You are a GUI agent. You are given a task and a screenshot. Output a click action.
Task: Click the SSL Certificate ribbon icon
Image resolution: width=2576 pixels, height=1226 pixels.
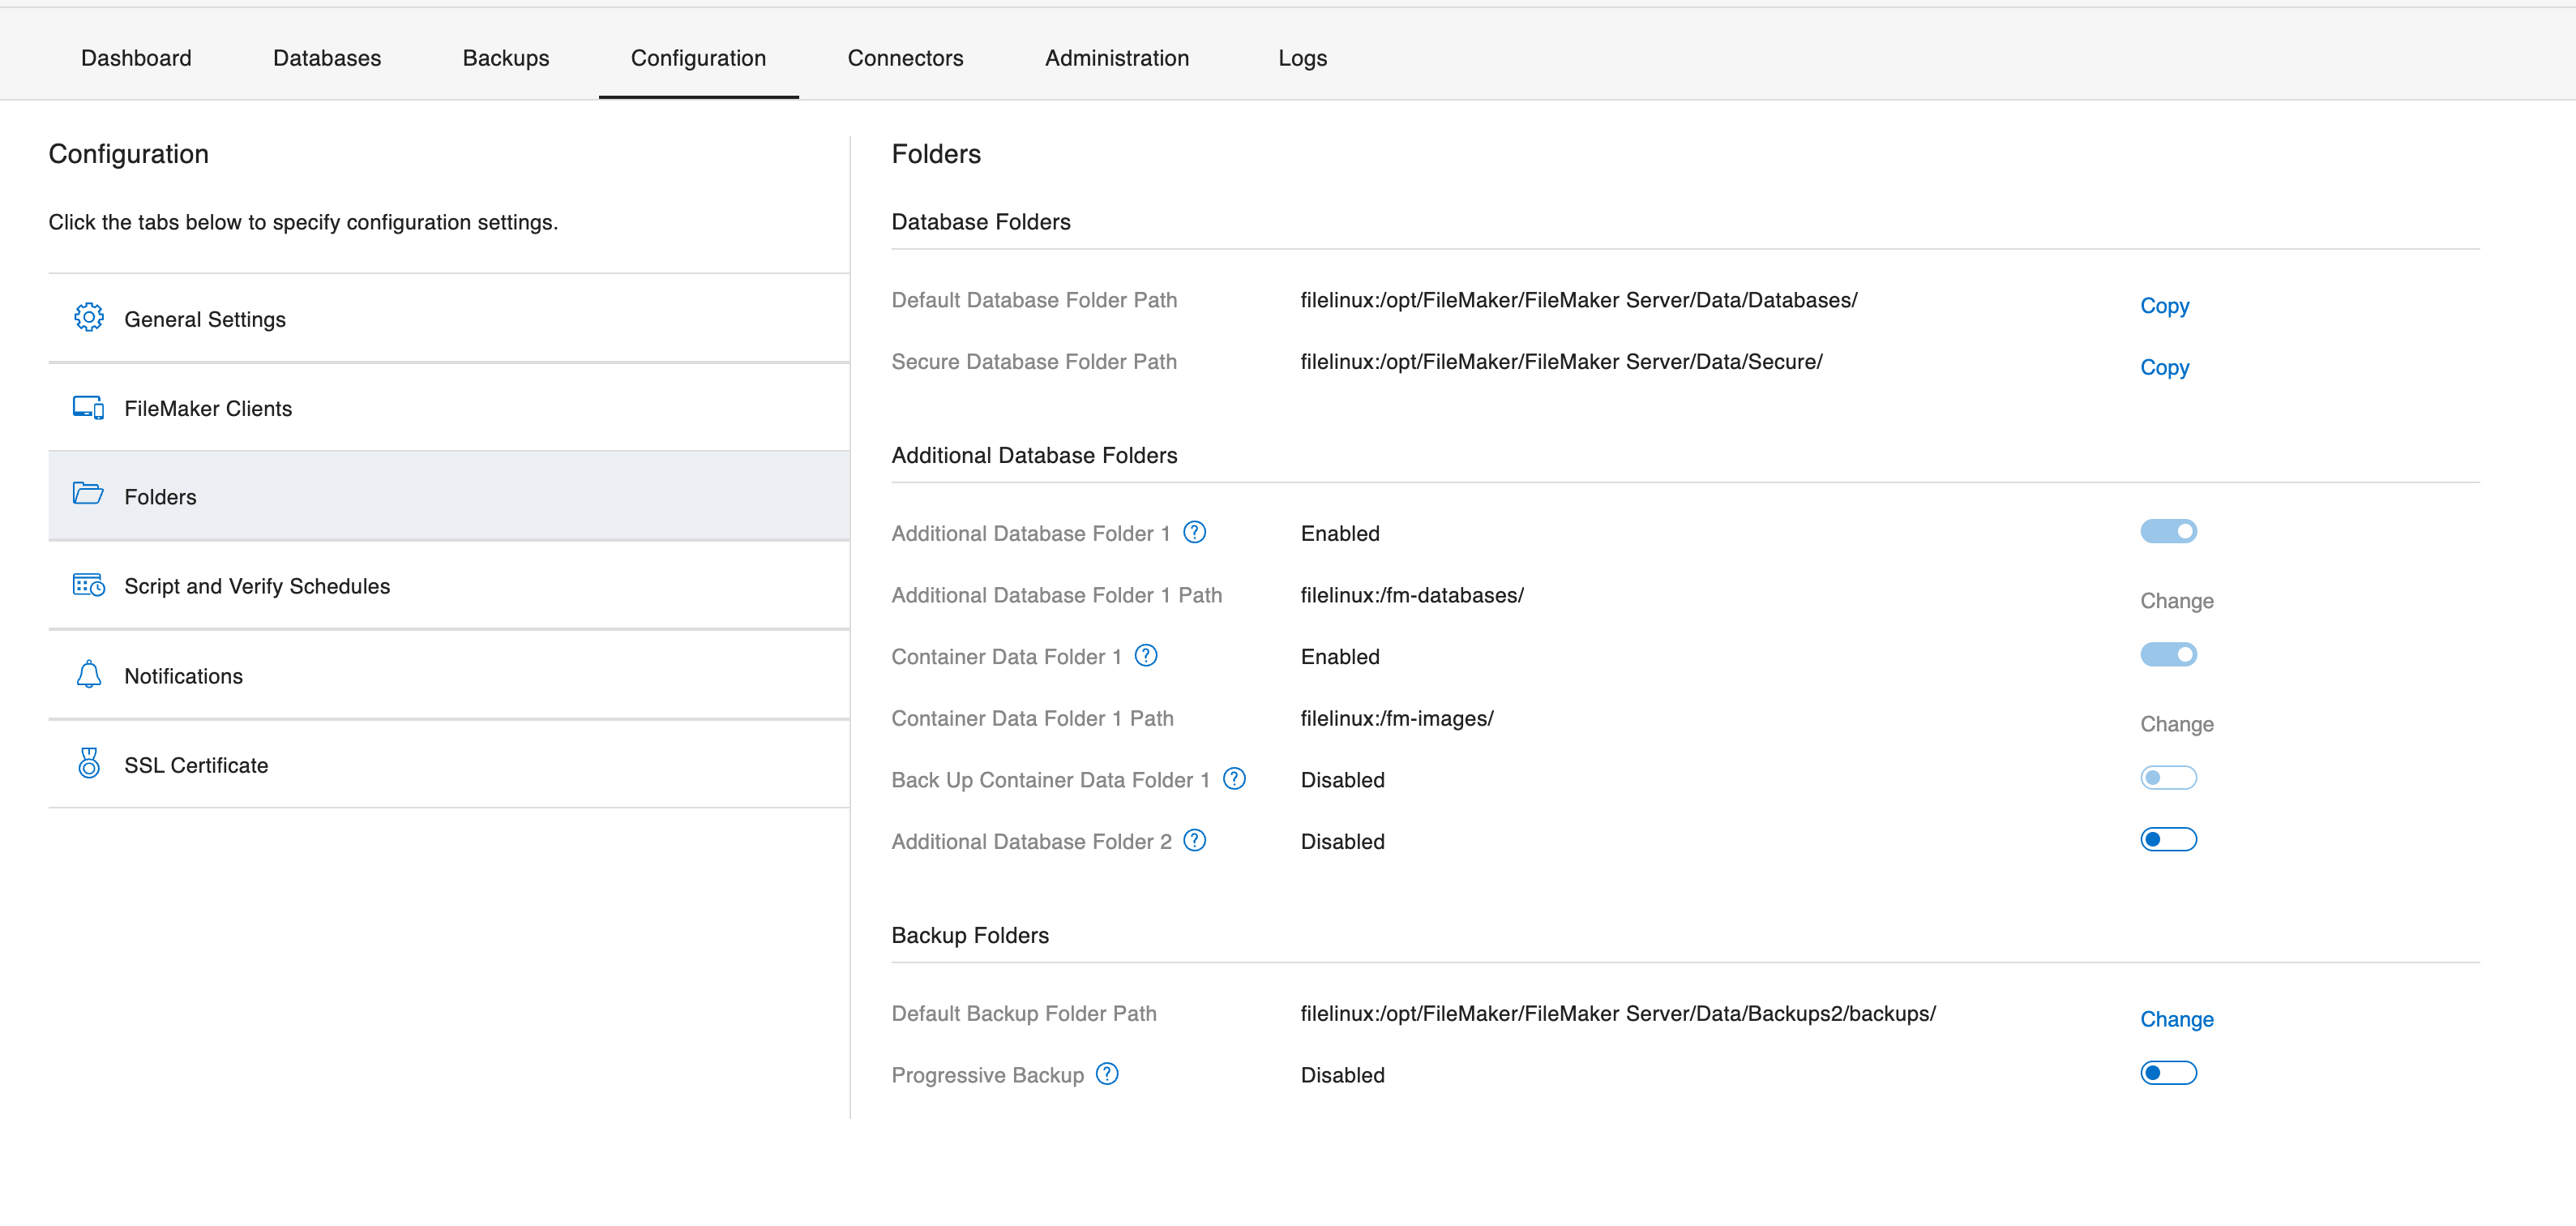[88, 763]
